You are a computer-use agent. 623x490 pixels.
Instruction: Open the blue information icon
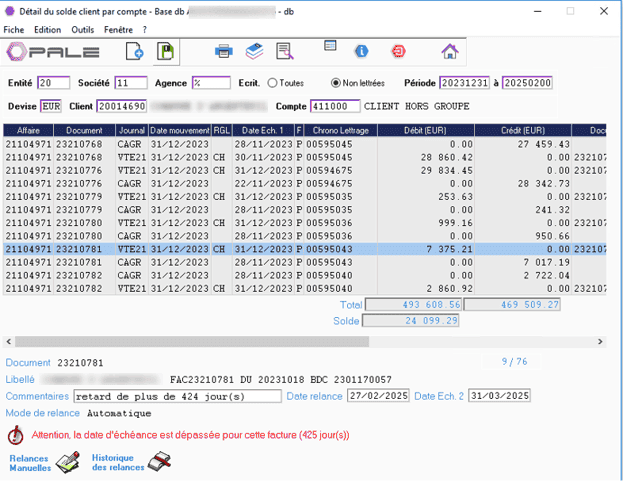[362, 51]
